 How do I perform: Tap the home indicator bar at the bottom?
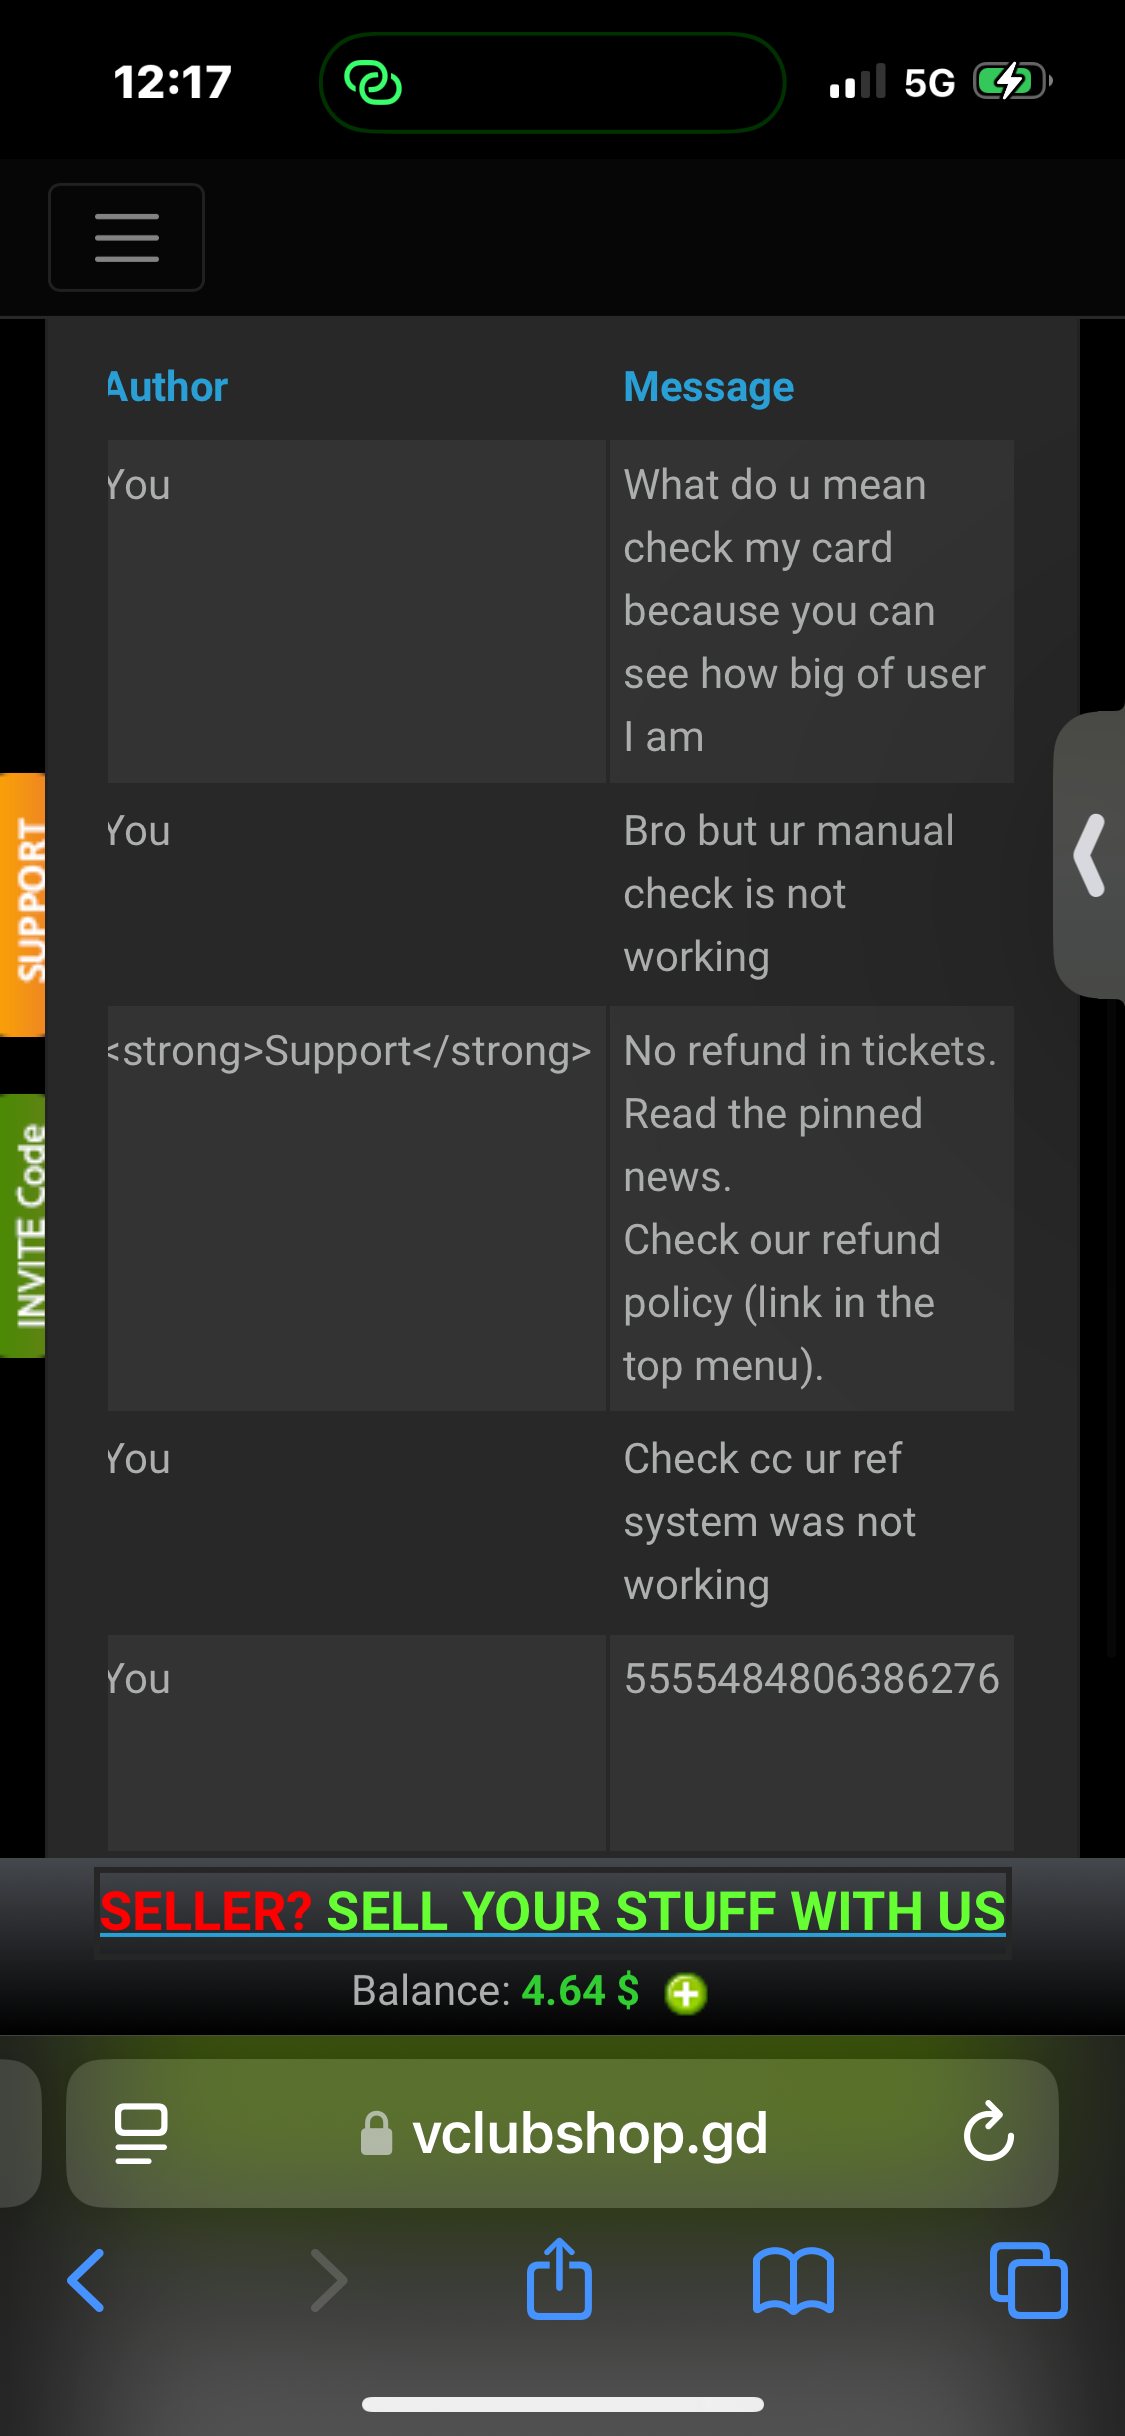click(563, 2405)
